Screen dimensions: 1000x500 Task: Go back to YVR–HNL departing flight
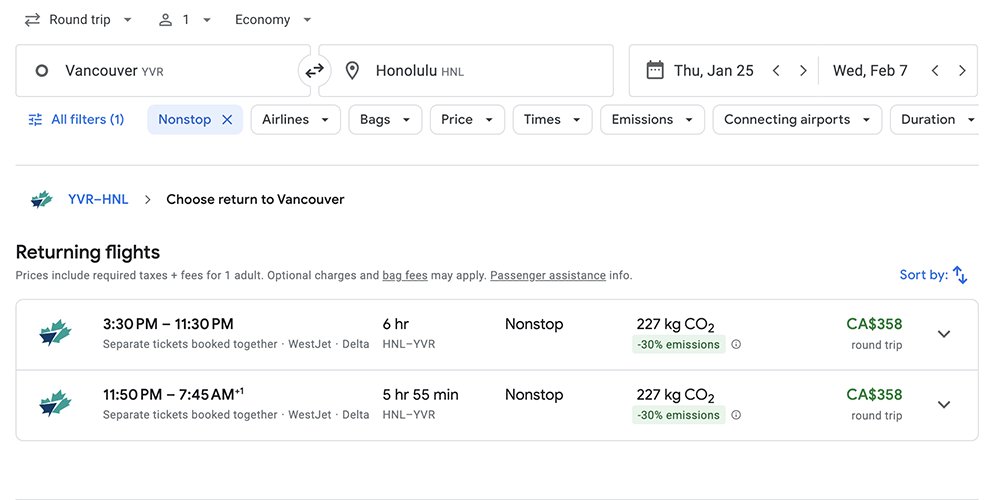coord(98,199)
